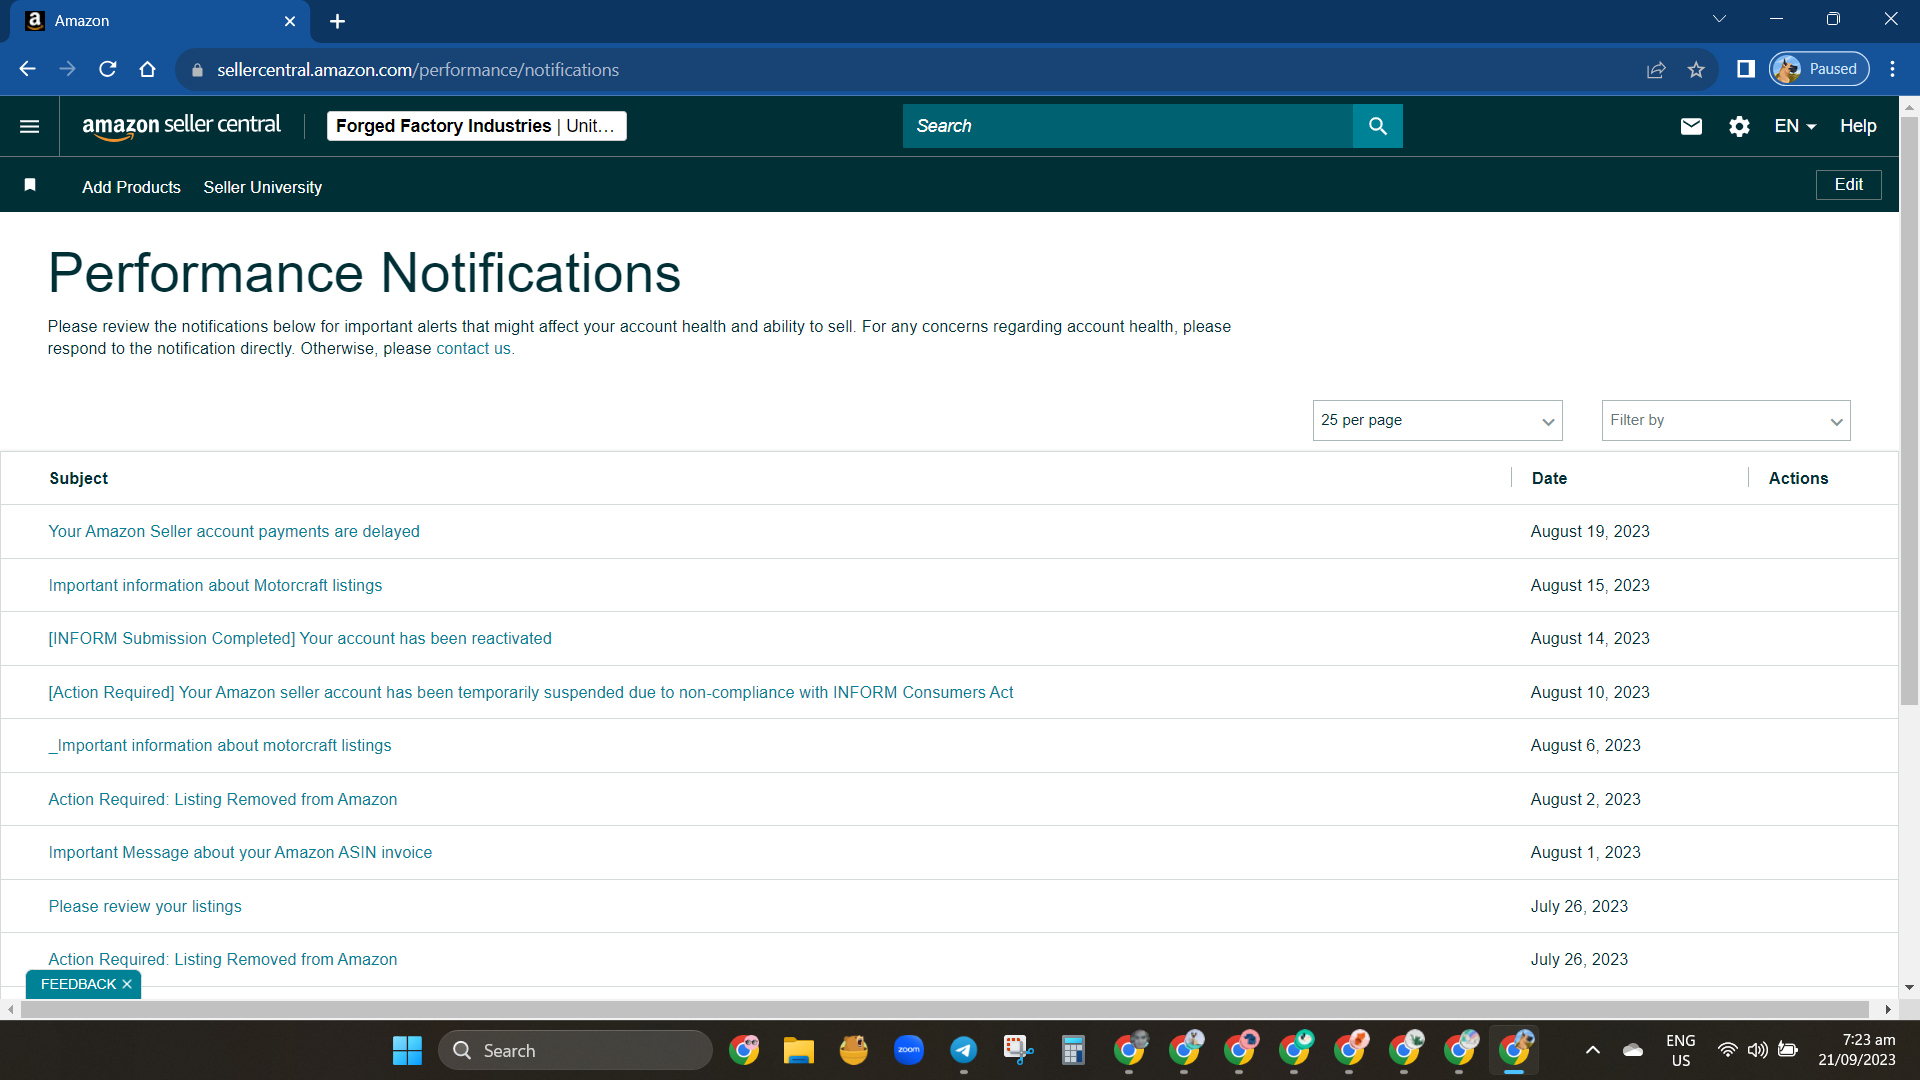The width and height of the screenshot is (1920, 1080).
Task: Open the Help menu item
Action: (1858, 126)
